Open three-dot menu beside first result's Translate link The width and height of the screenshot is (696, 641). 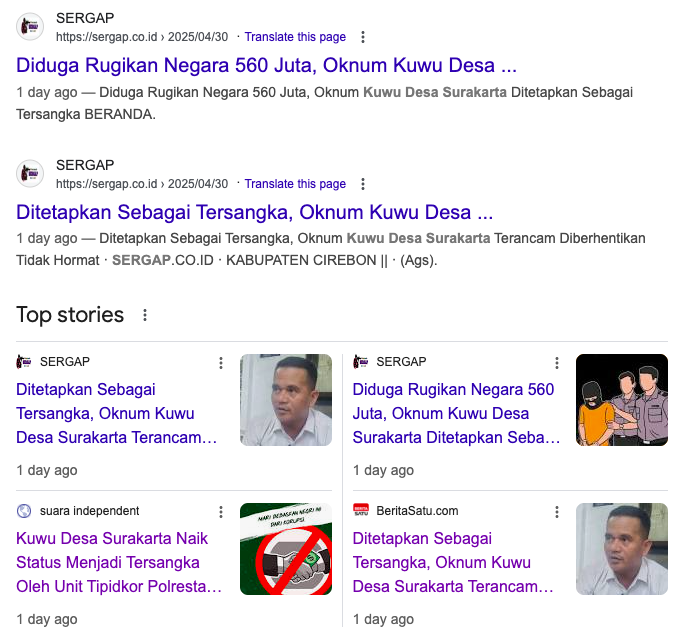(x=363, y=37)
